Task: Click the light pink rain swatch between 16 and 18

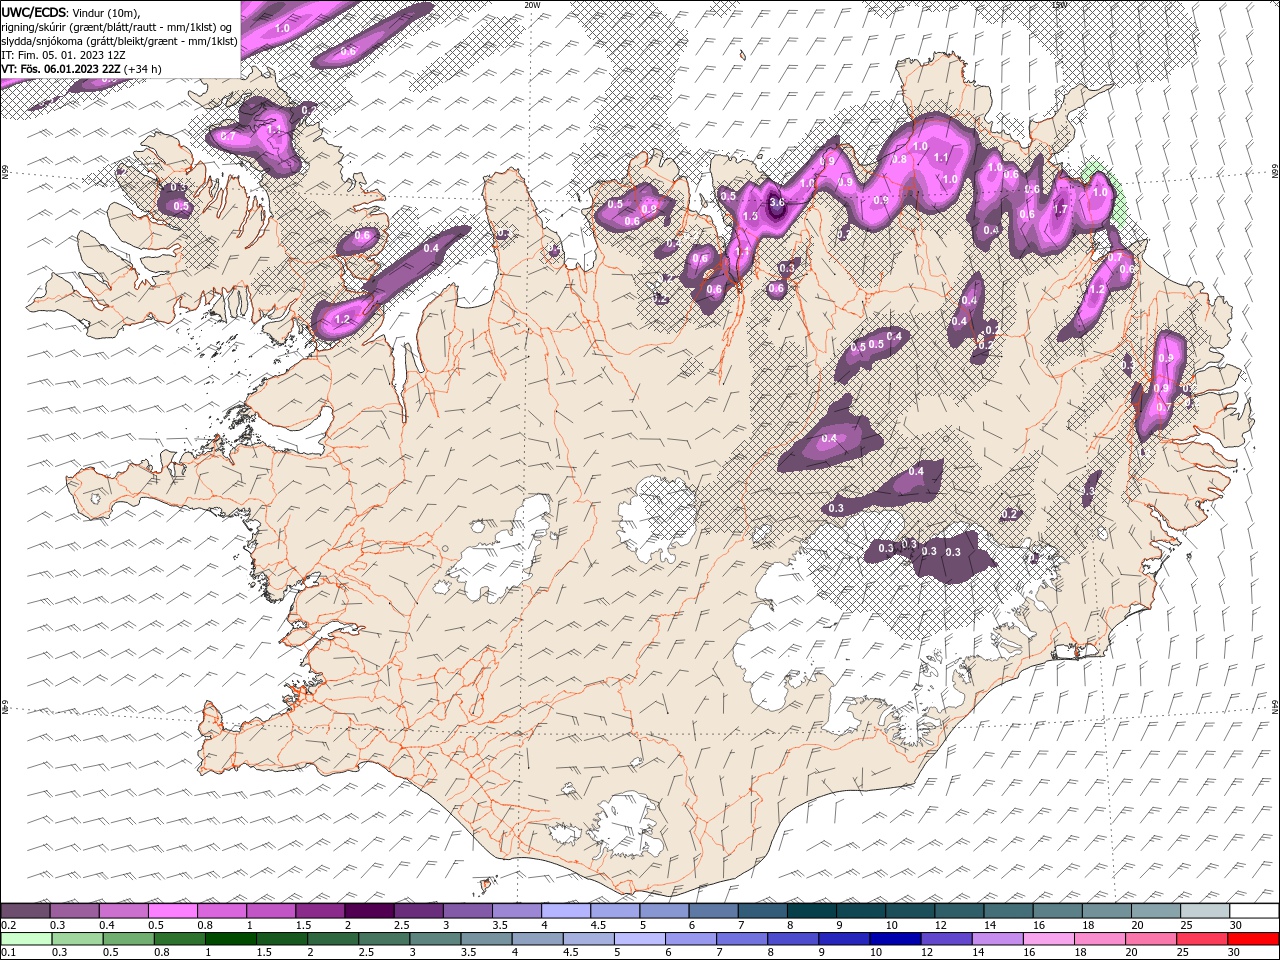Action: (x=1049, y=939)
